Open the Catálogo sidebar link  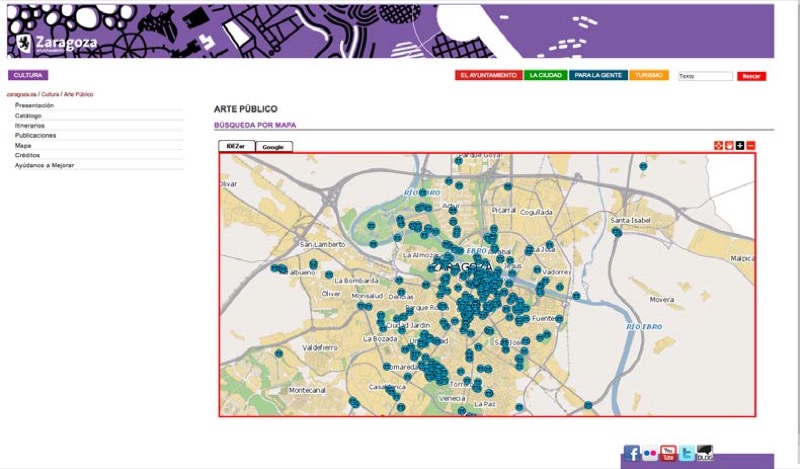pyautogui.click(x=28, y=115)
